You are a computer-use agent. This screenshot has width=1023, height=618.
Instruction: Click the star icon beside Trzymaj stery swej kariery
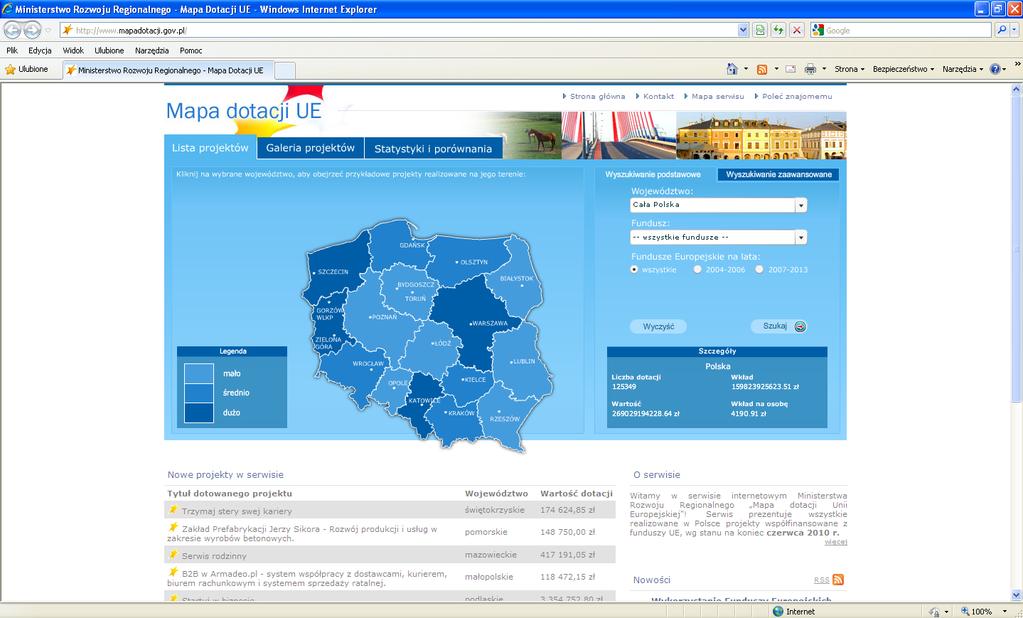coord(173,510)
